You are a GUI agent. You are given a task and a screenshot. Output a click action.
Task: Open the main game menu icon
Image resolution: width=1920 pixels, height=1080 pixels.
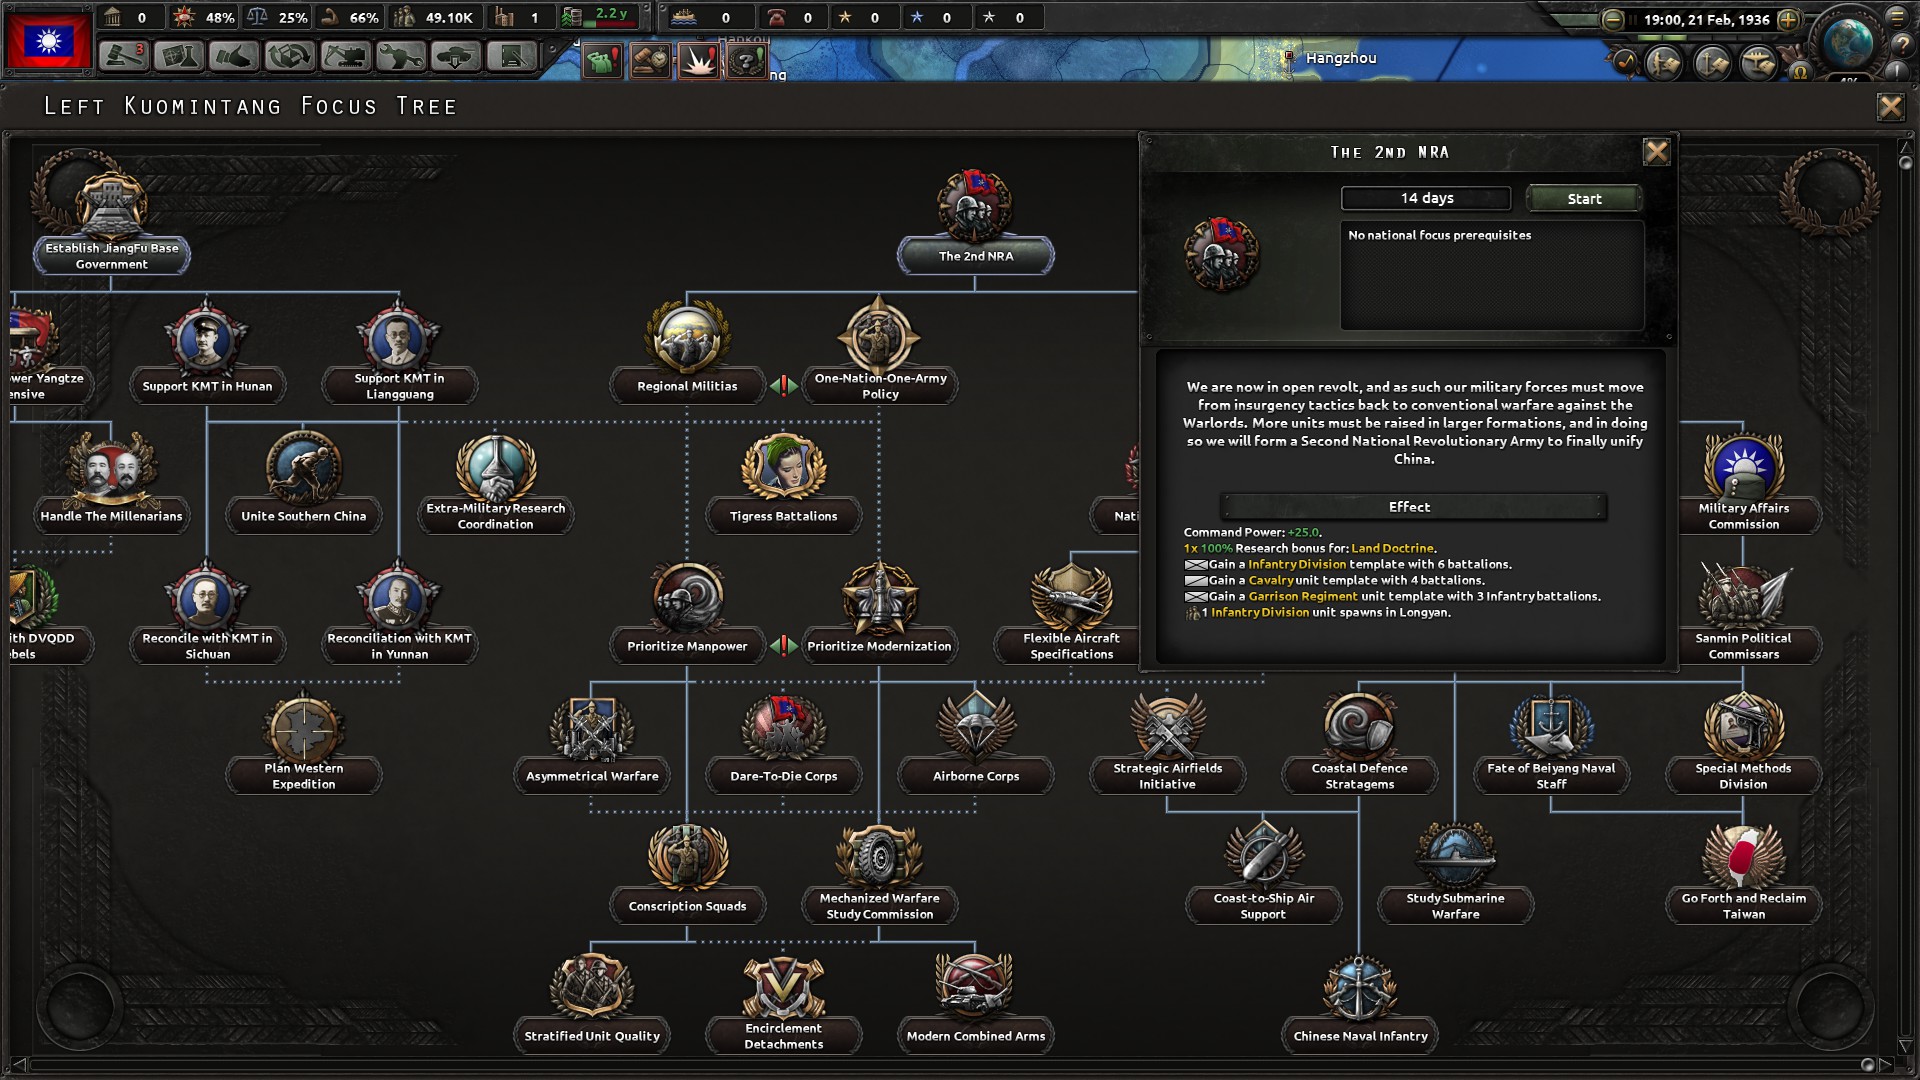(x=1897, y=17)
